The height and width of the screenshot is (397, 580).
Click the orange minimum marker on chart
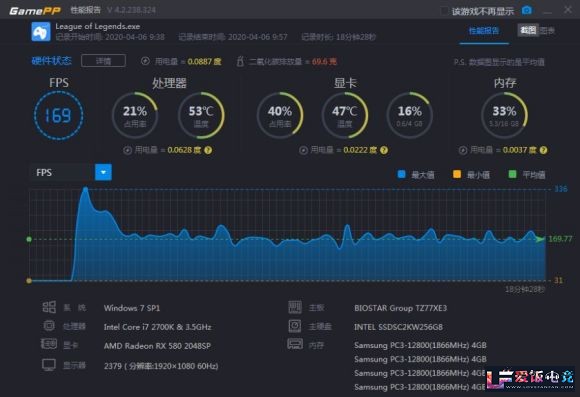[x=29, y=281]
